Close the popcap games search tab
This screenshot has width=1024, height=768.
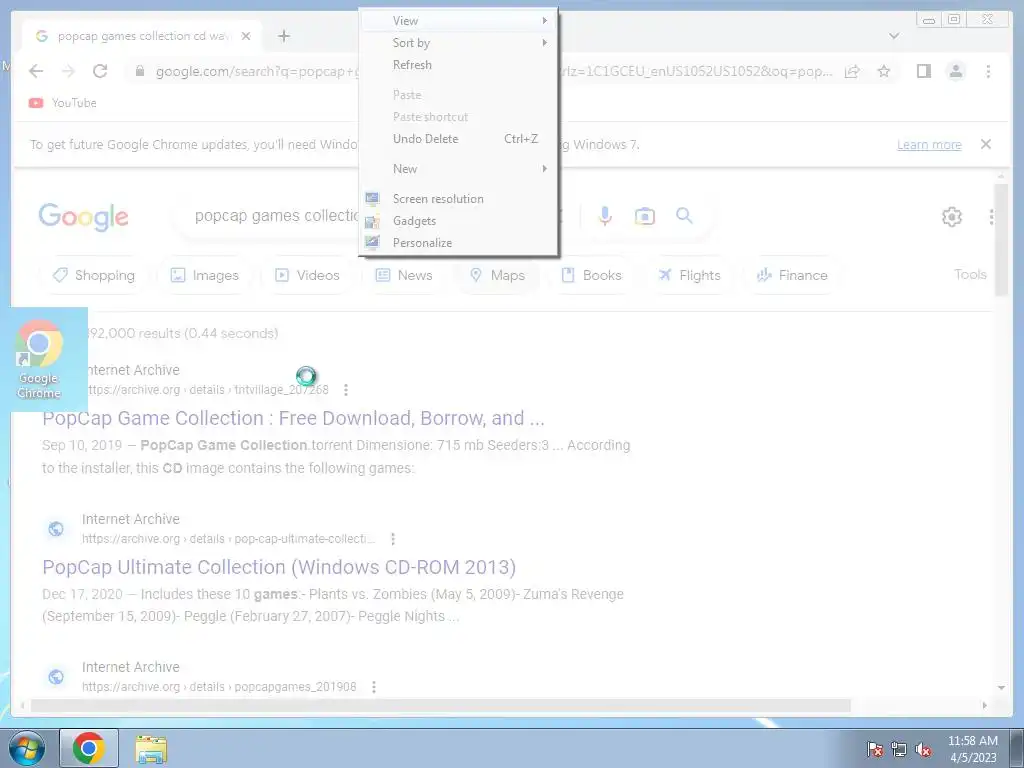[246, 36]
